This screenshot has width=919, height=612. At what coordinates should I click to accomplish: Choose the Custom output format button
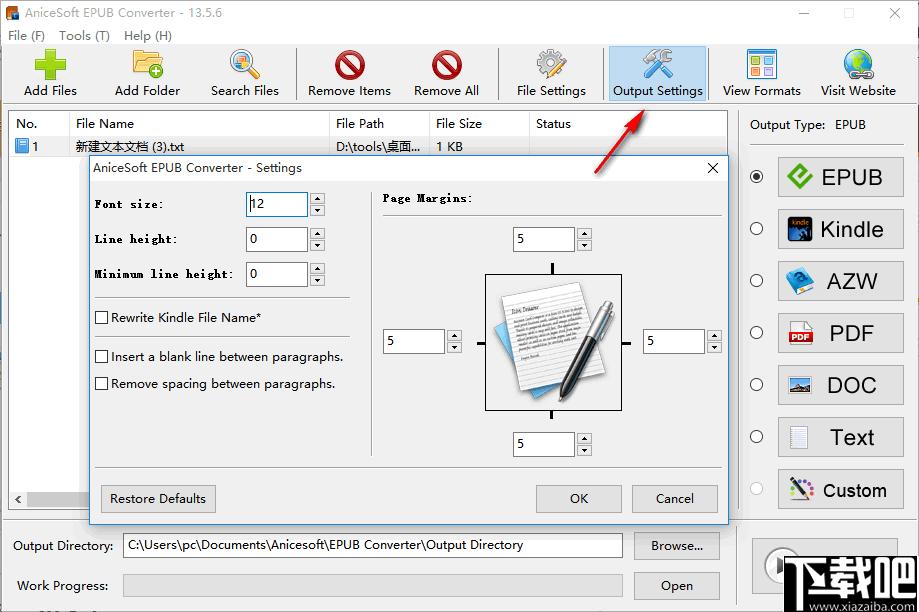(x=840, y=489)
